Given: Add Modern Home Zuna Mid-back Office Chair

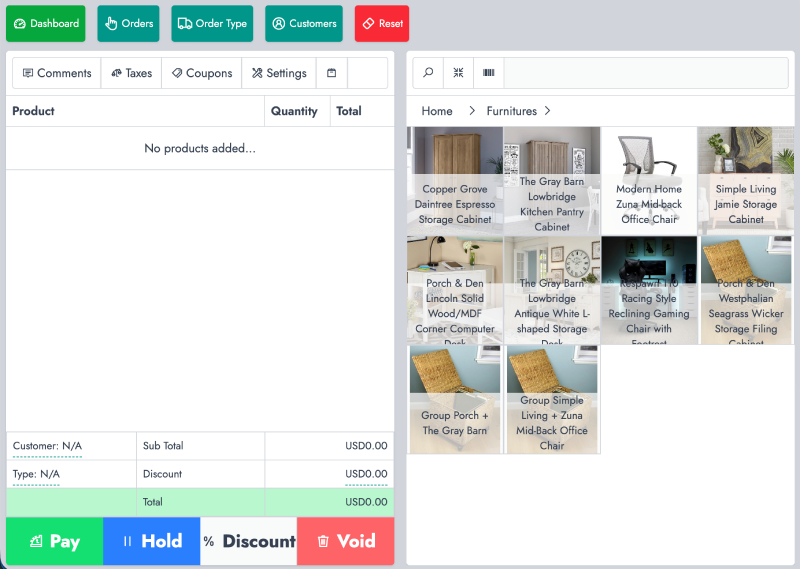Looking at the screenshot, I should pyautogui.click(x=649, y=181).
